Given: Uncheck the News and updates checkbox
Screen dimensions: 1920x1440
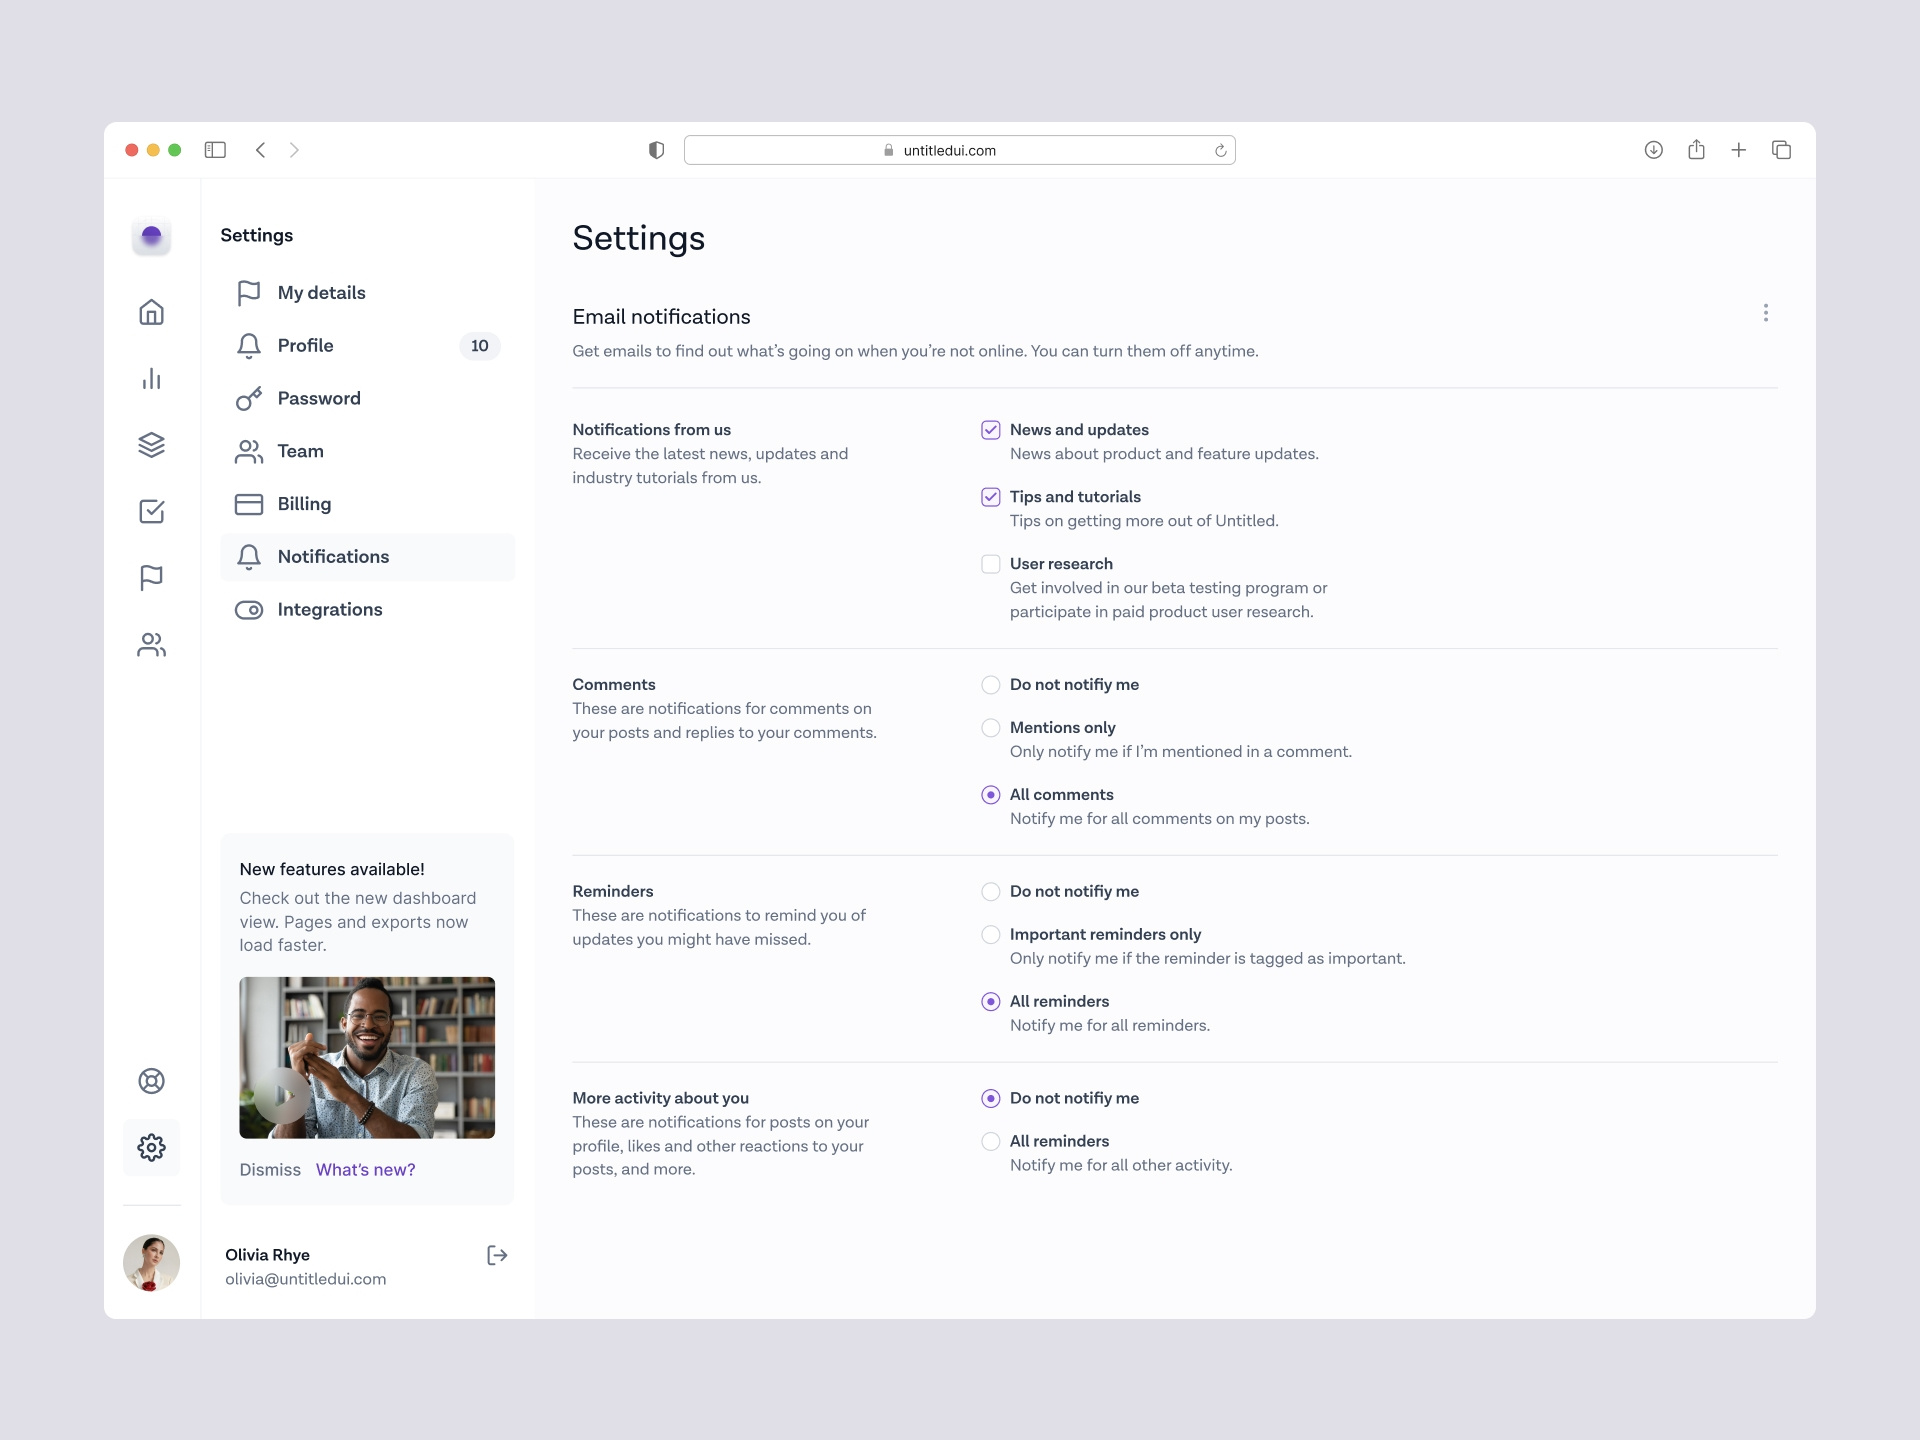Looking at the screenshot, I should click(991, 429).
